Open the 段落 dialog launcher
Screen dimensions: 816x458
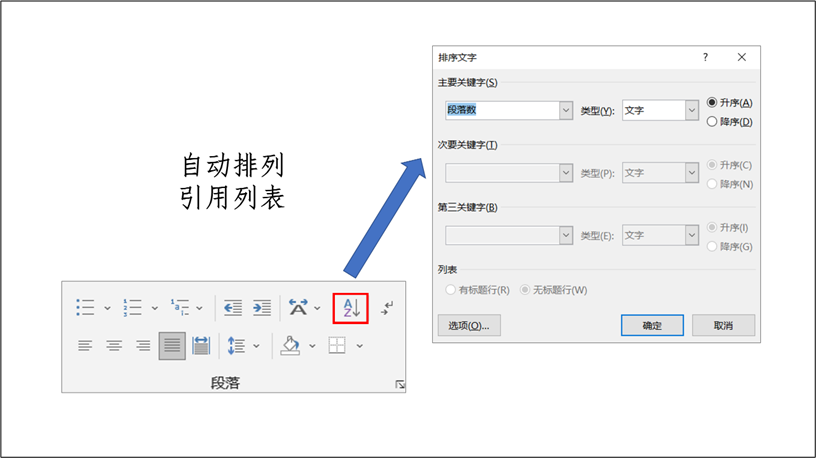[x=400, y=384]
